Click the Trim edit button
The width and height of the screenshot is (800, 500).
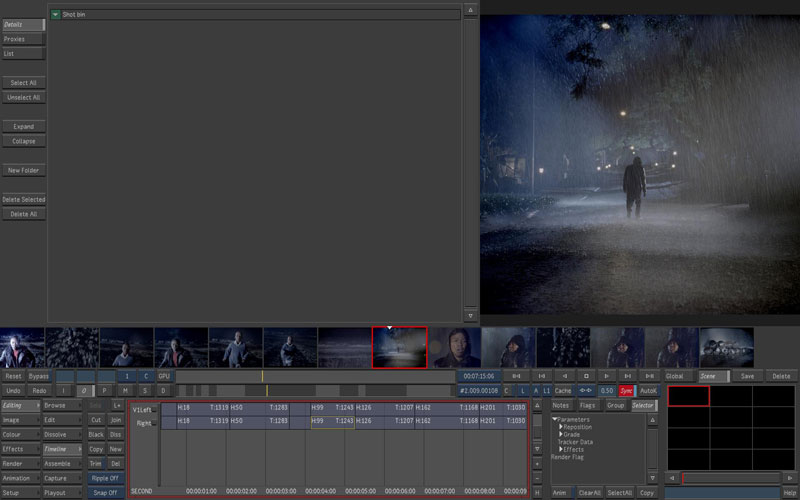[96, 464]
